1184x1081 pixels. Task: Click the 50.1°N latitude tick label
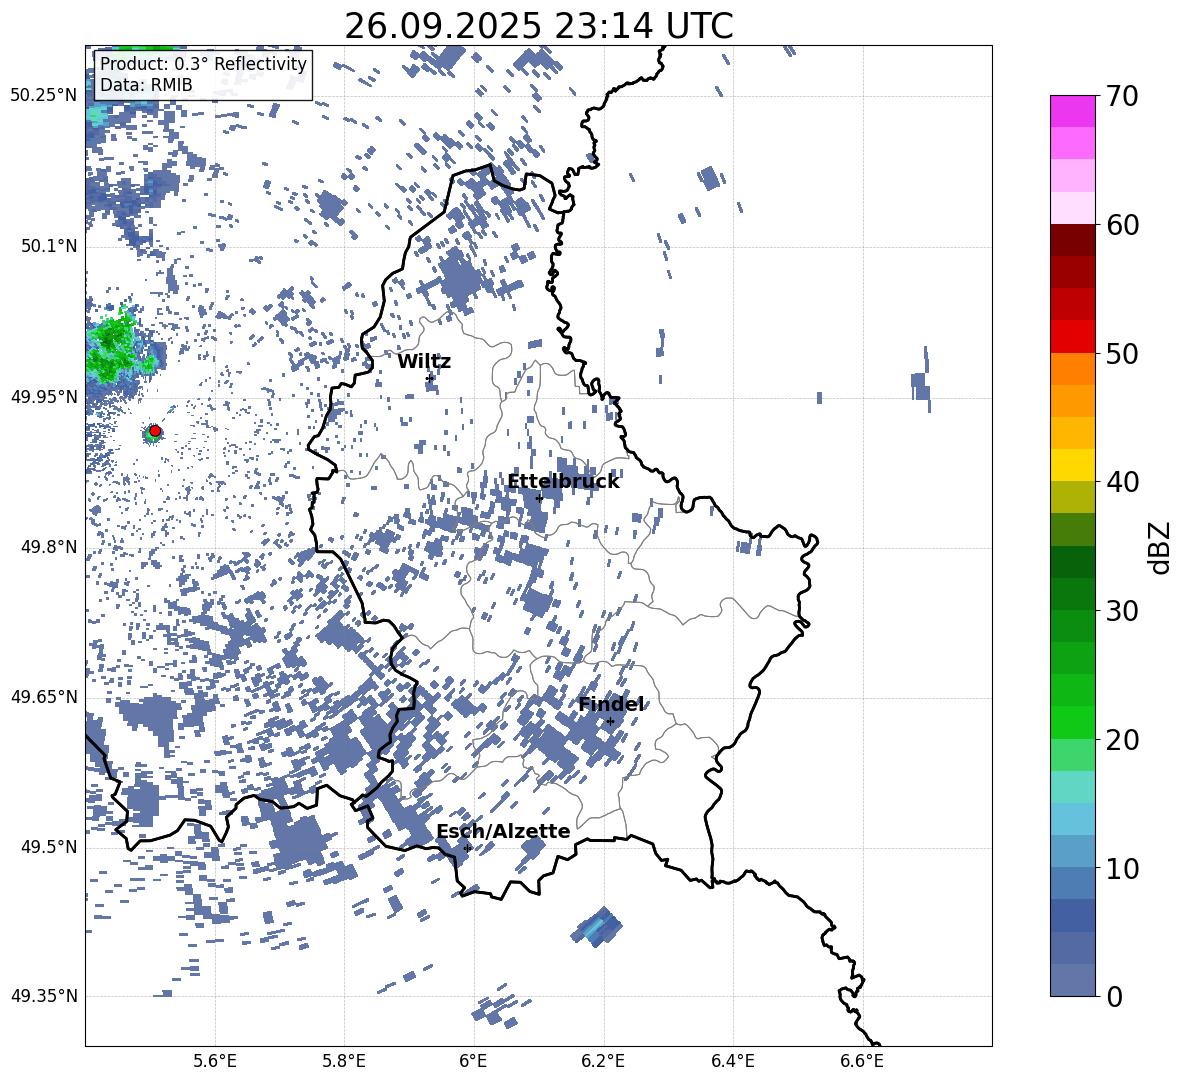click(48, 246)
